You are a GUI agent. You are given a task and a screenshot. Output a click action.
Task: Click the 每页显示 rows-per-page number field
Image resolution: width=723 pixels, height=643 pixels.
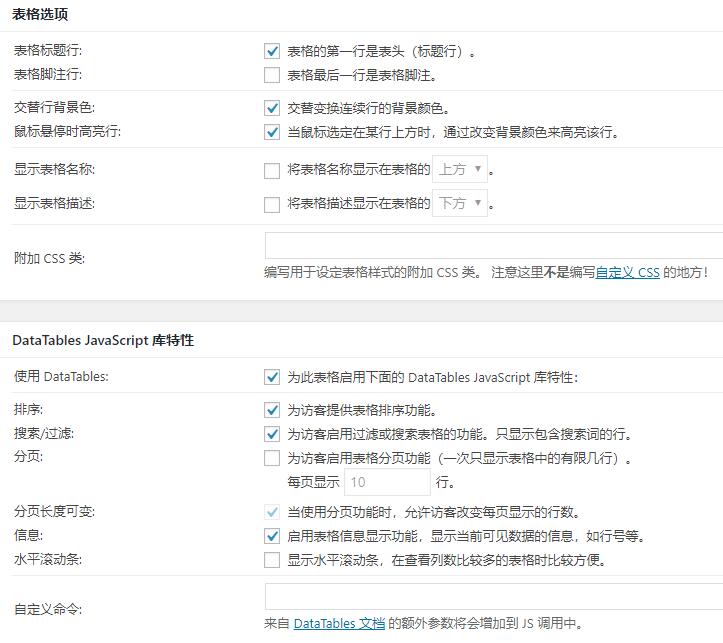[x=387, y=482]
